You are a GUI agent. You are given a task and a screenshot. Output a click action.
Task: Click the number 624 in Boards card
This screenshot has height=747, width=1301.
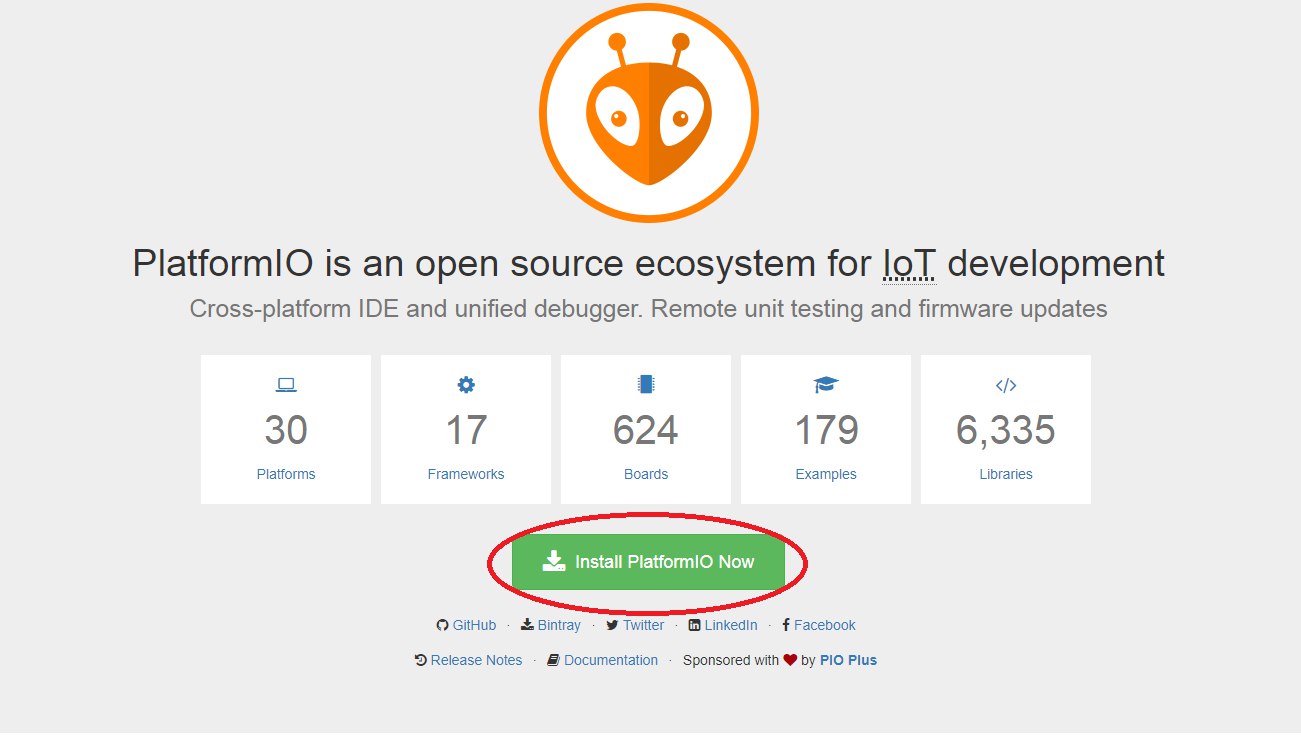(646, 430)
